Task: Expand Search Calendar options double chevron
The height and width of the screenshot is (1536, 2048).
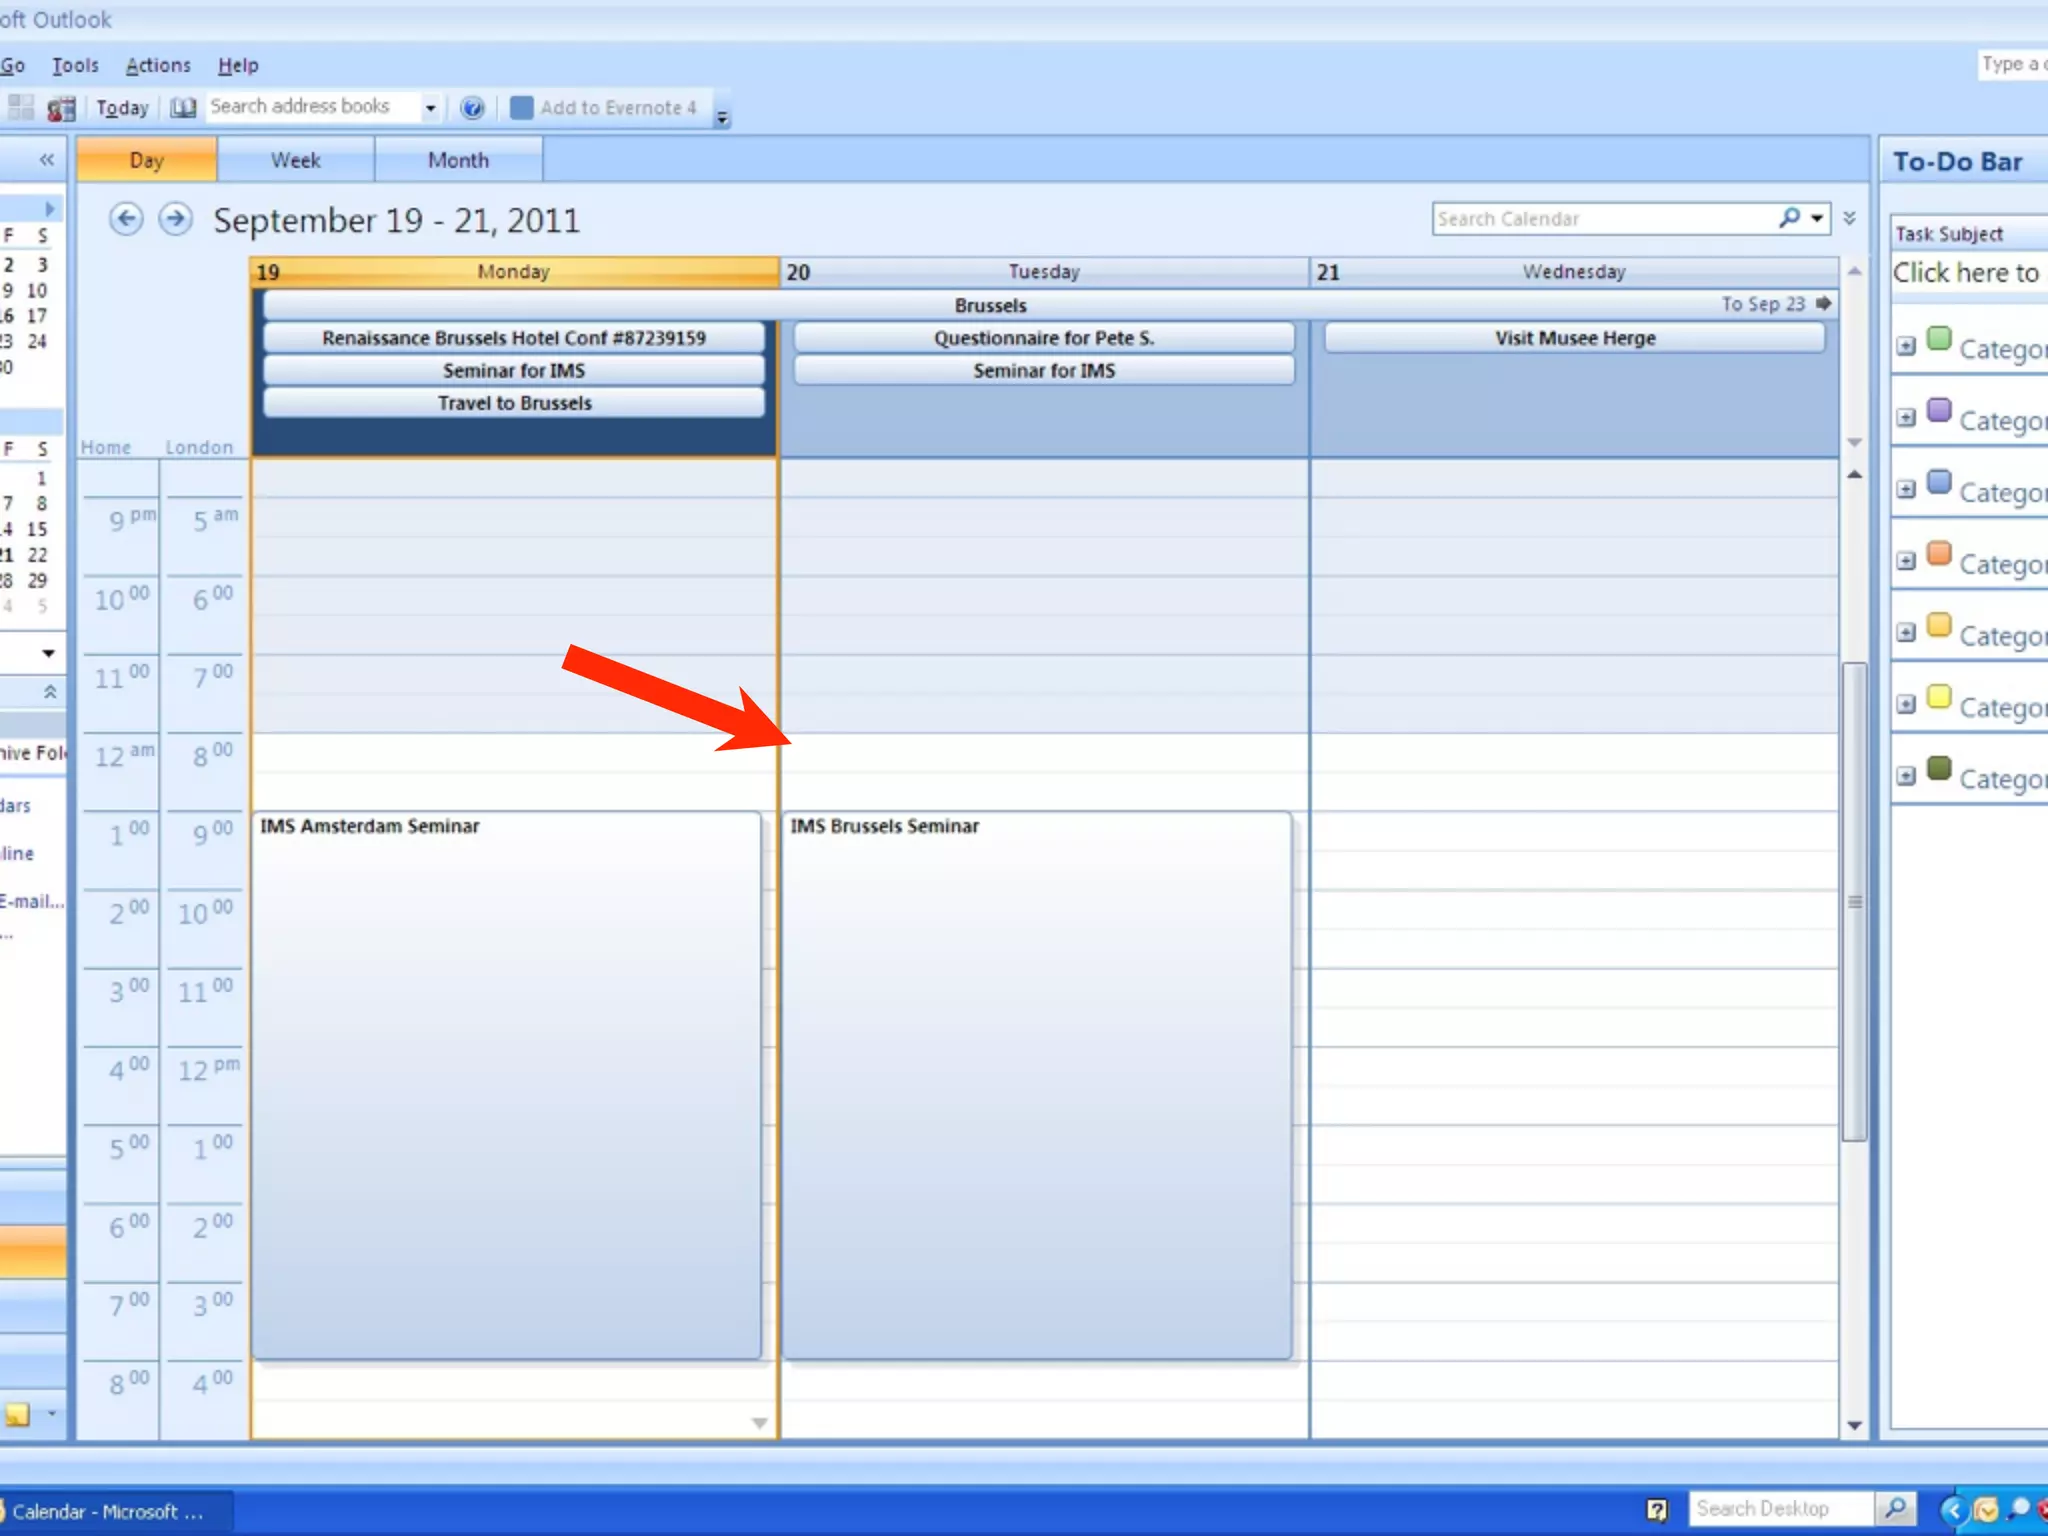Action: tap(1850, 218)
